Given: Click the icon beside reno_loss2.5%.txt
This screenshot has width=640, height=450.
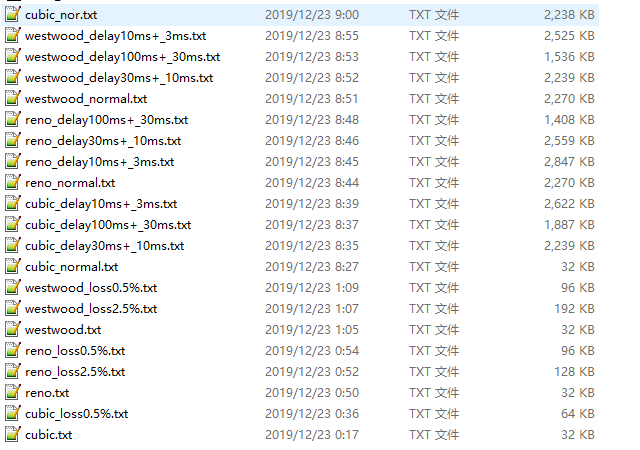Looking at the screenshot, I should pyautogui.click(x=13, y=371).
